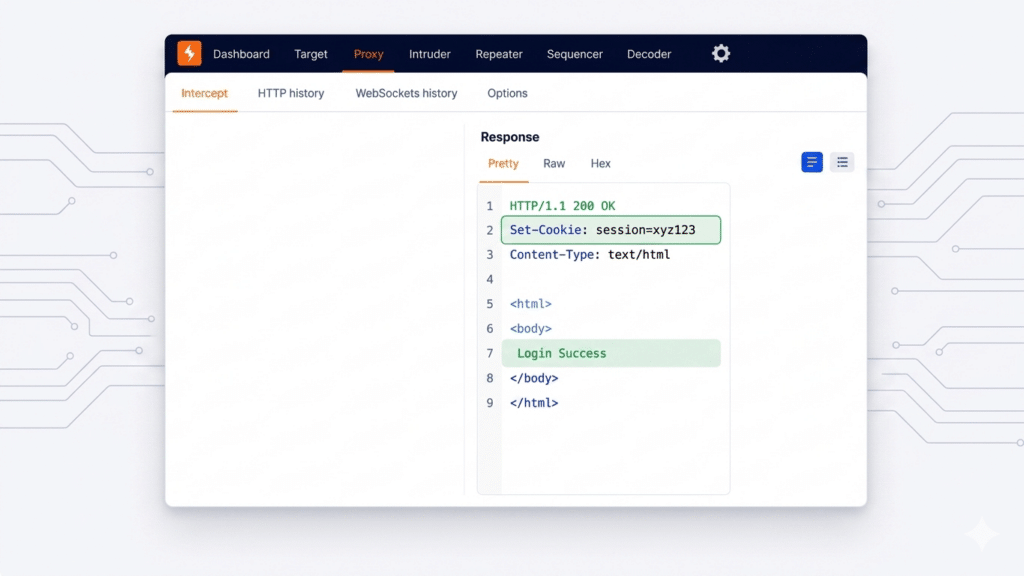This screenshot has height=576, width=1024.
Task: Select the Proxy tab
Action: coord(368,54)
